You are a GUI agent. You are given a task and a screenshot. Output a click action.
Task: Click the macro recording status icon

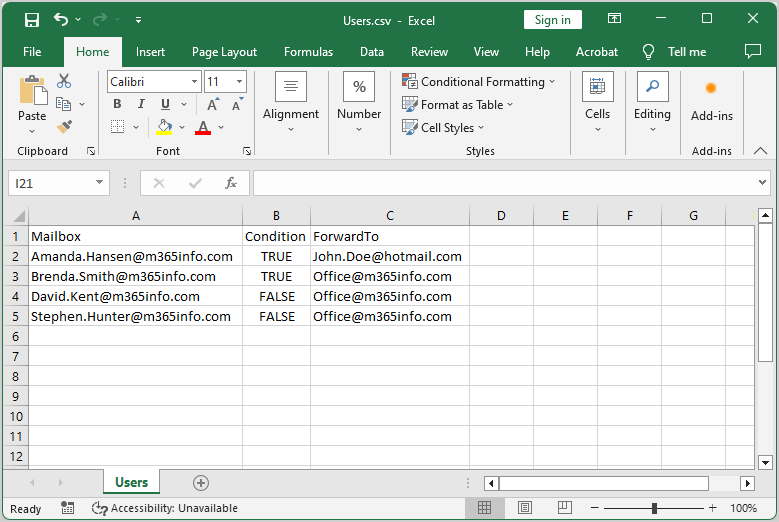[68, 508]
